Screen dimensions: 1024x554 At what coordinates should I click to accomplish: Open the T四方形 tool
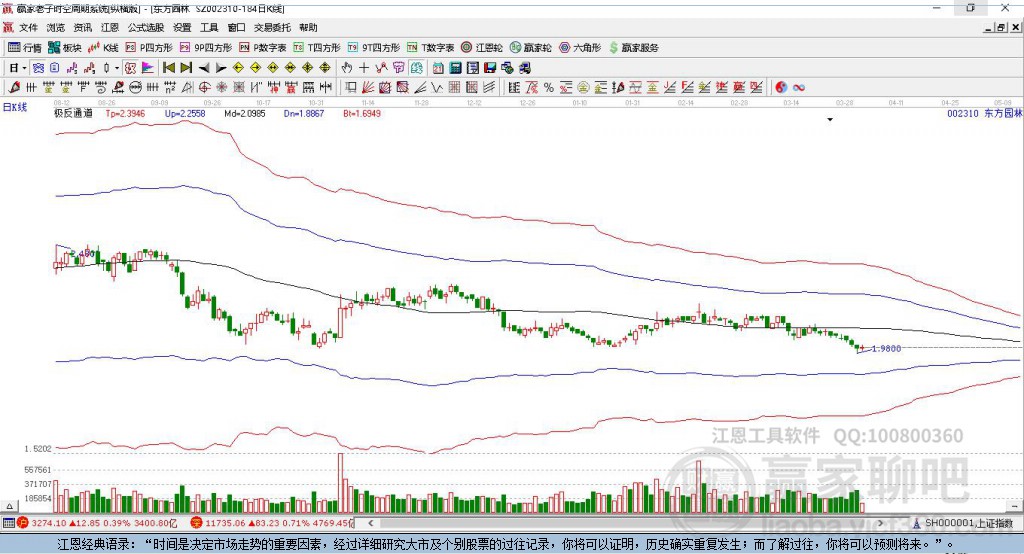tap(317, 48)
